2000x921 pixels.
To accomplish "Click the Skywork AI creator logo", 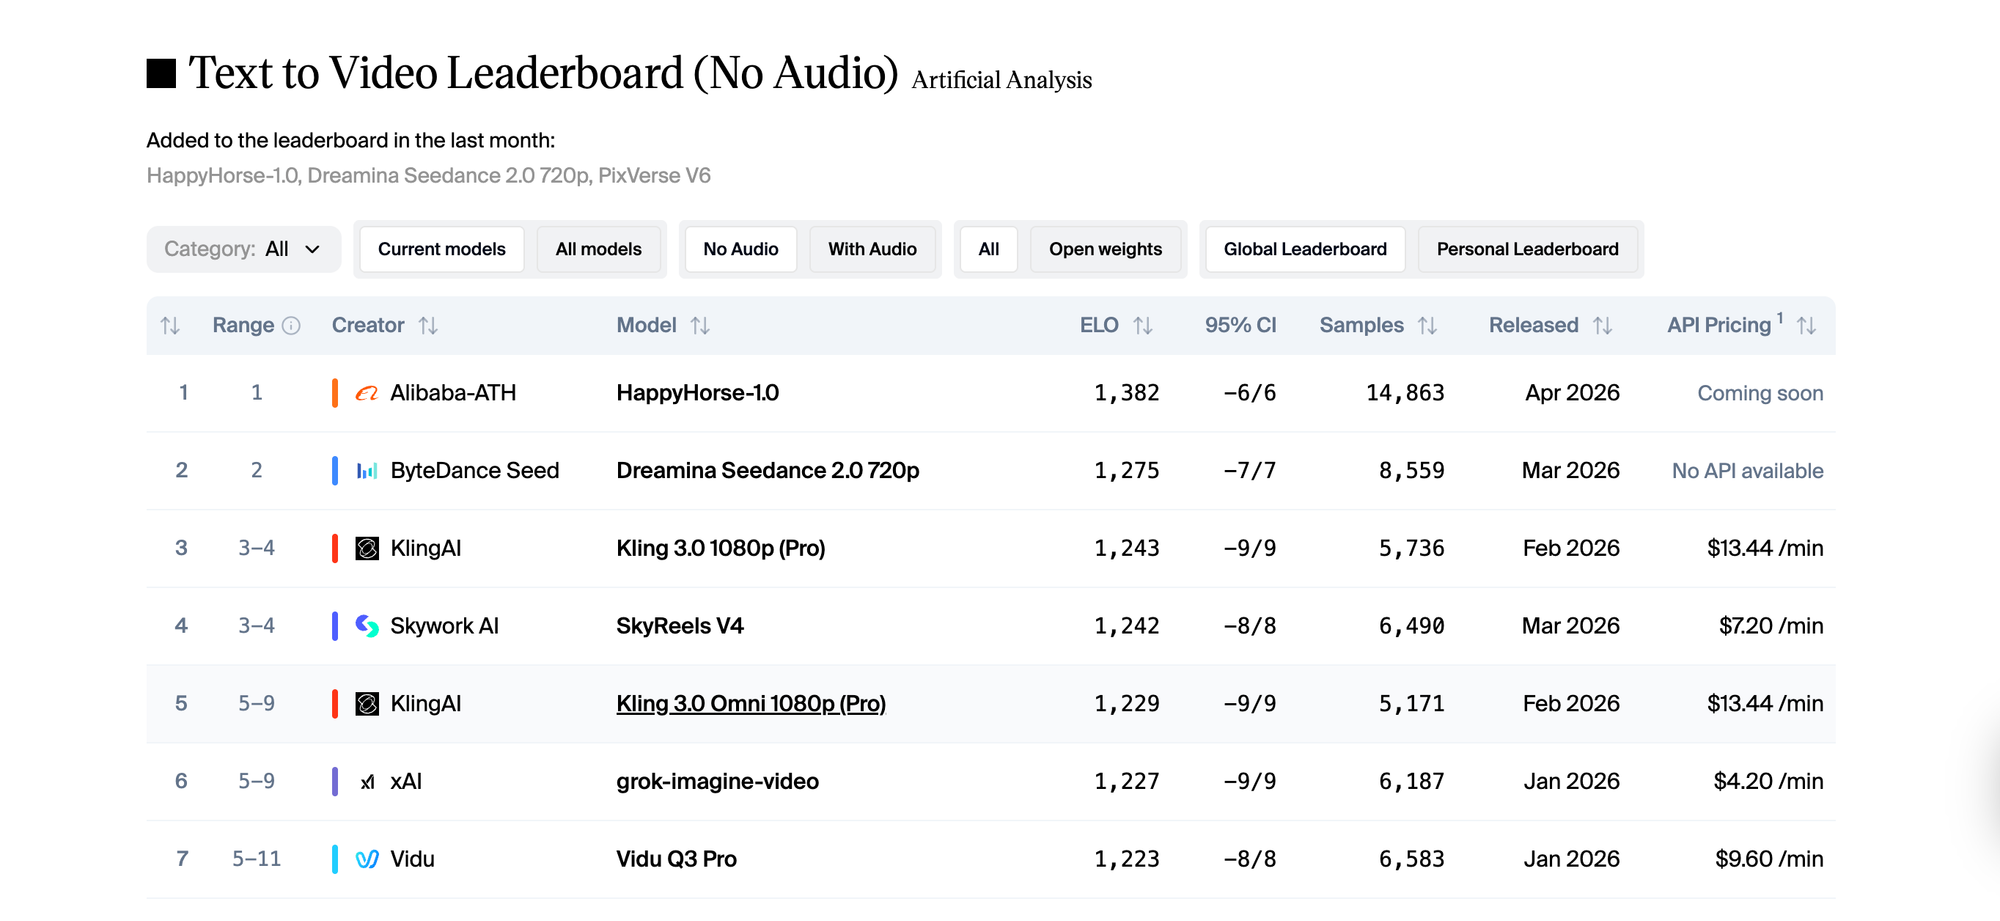I will tap(366, 625).
